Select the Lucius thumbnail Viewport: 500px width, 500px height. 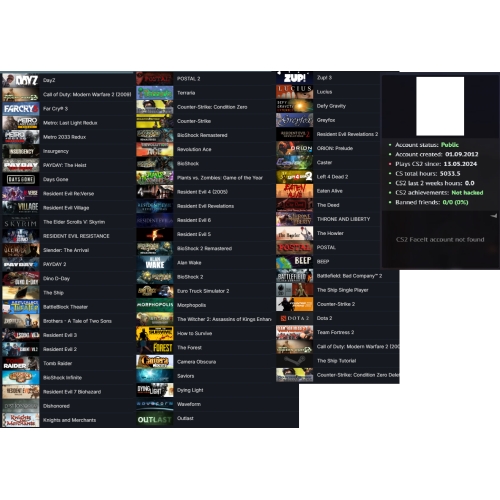295,92
